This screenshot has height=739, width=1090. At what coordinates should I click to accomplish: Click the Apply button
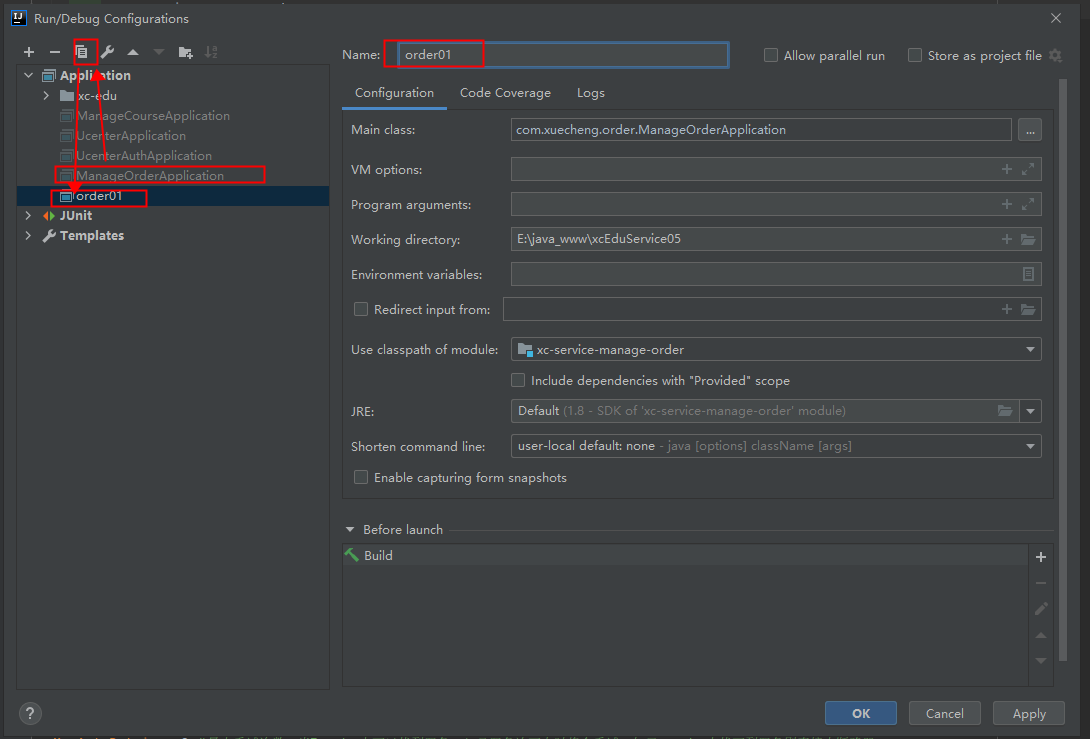[x=1029, y=713]
